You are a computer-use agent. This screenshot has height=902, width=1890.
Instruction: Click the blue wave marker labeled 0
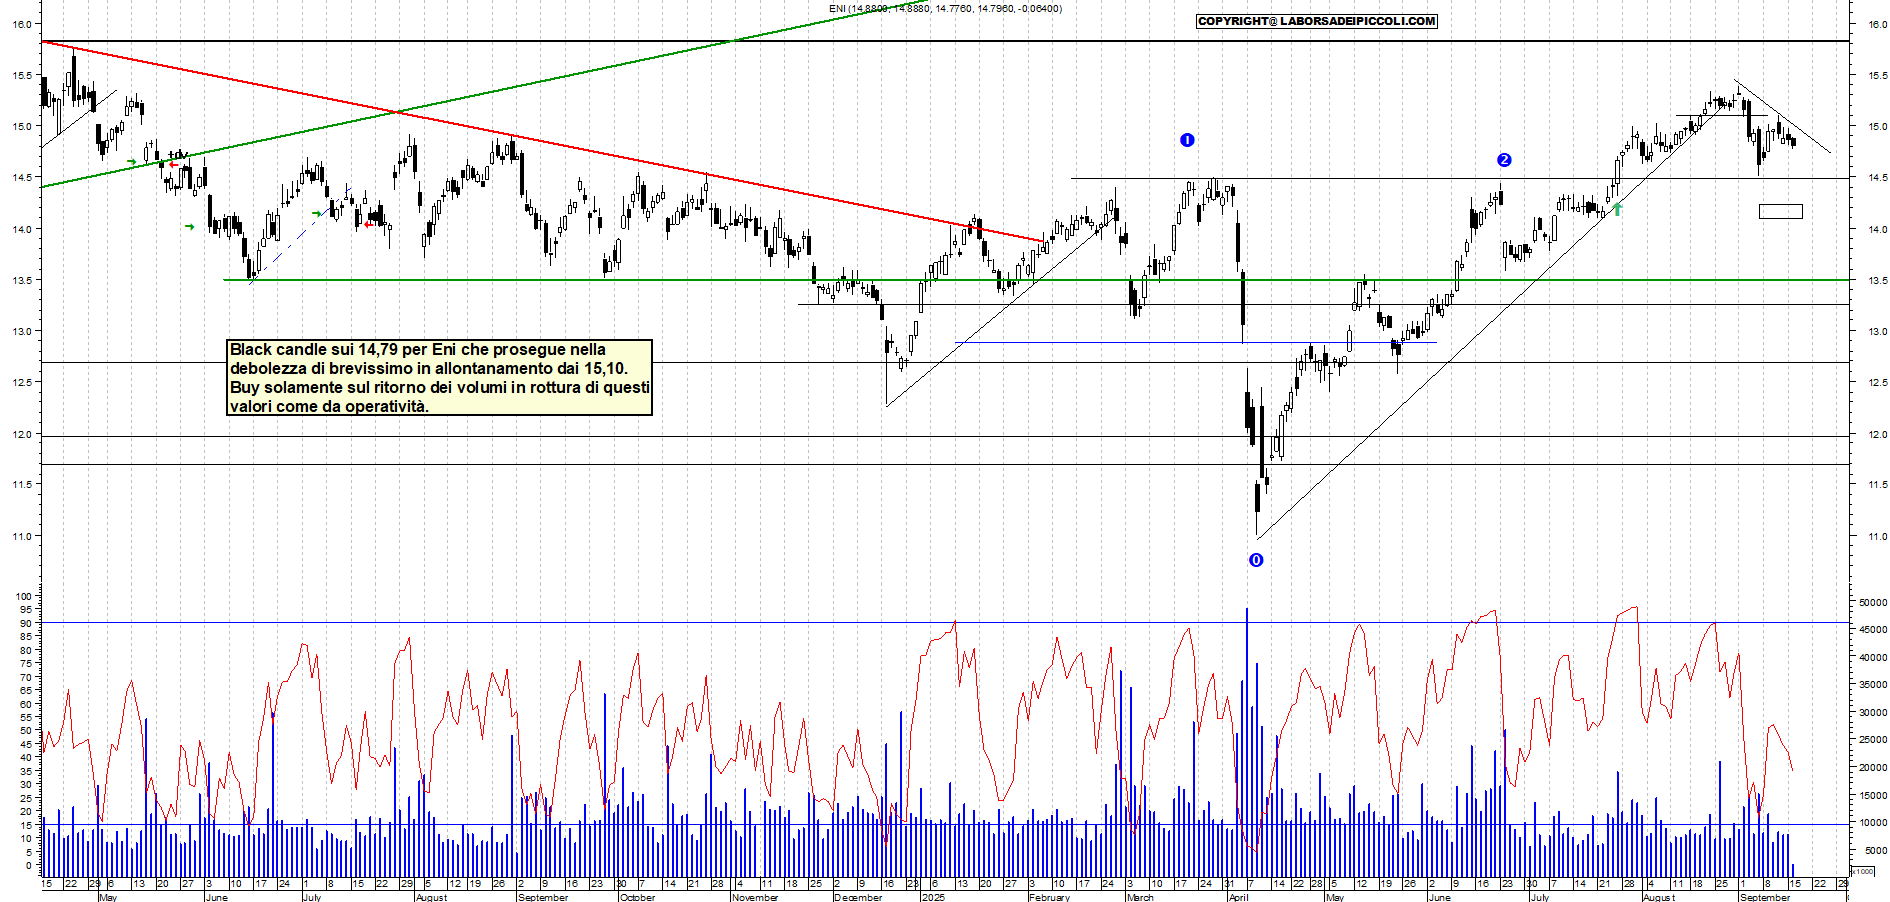tap(1256, 560)
